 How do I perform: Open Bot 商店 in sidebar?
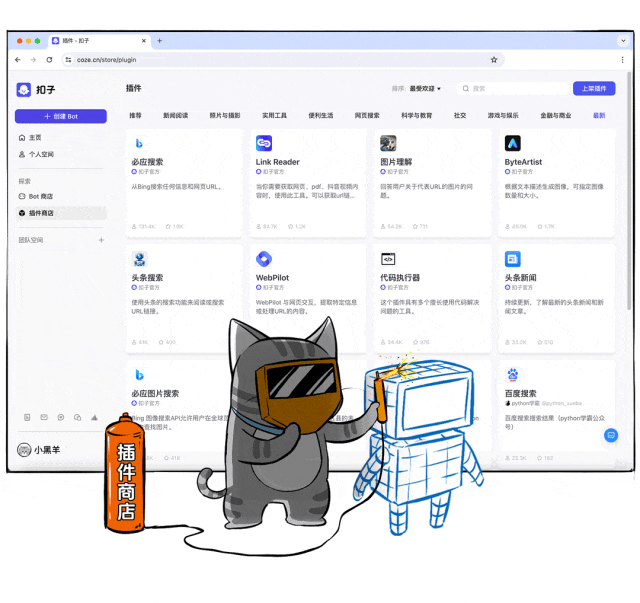tap(36, 196)
